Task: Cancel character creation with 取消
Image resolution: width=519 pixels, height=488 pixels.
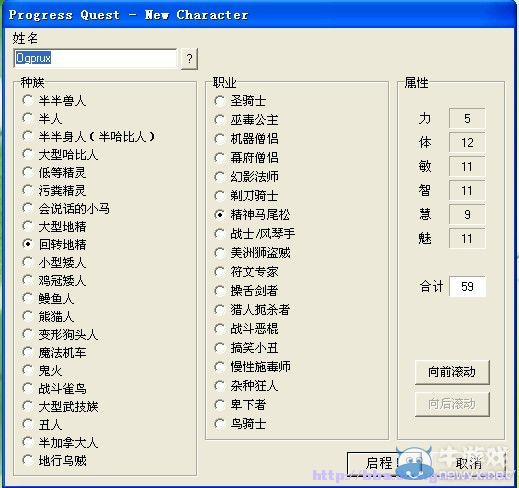Action: click(x=469, y=463)
